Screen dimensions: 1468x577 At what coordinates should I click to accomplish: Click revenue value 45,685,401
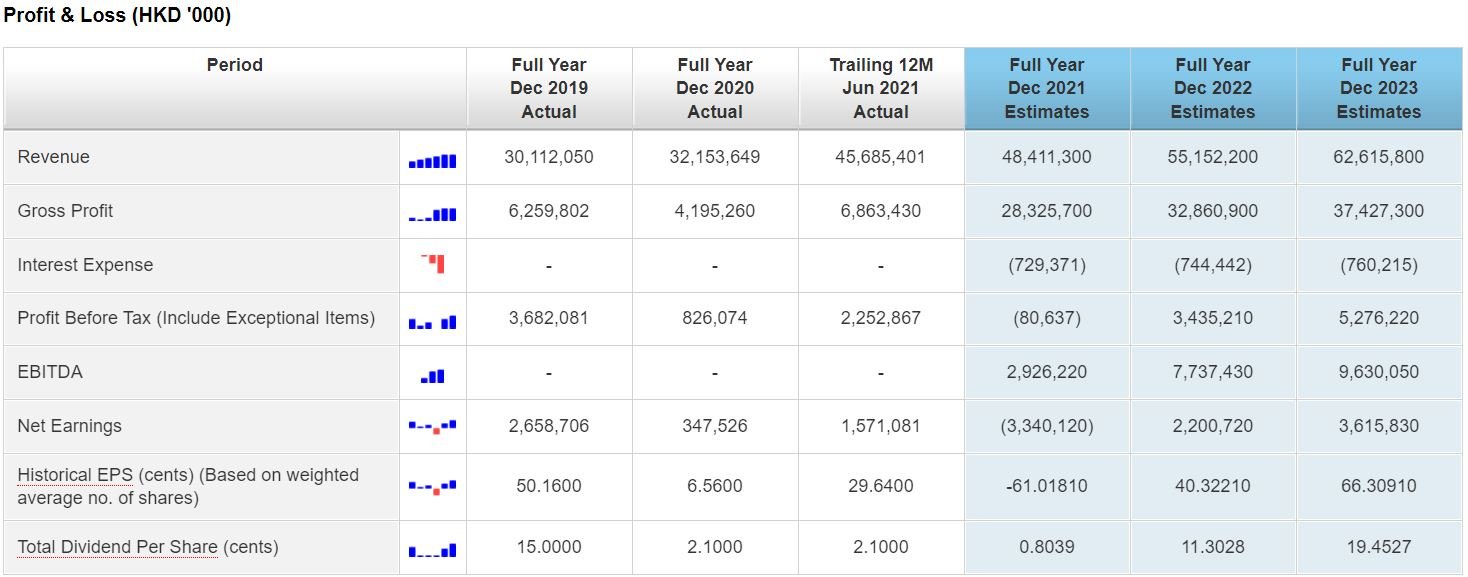coord(881,157)
